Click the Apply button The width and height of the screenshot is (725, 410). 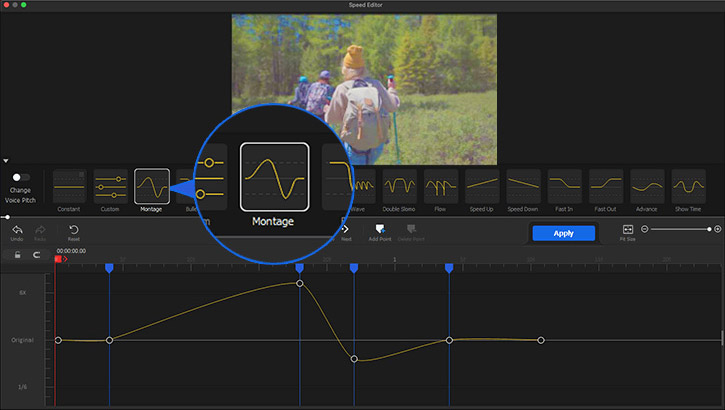click(563, 232)
